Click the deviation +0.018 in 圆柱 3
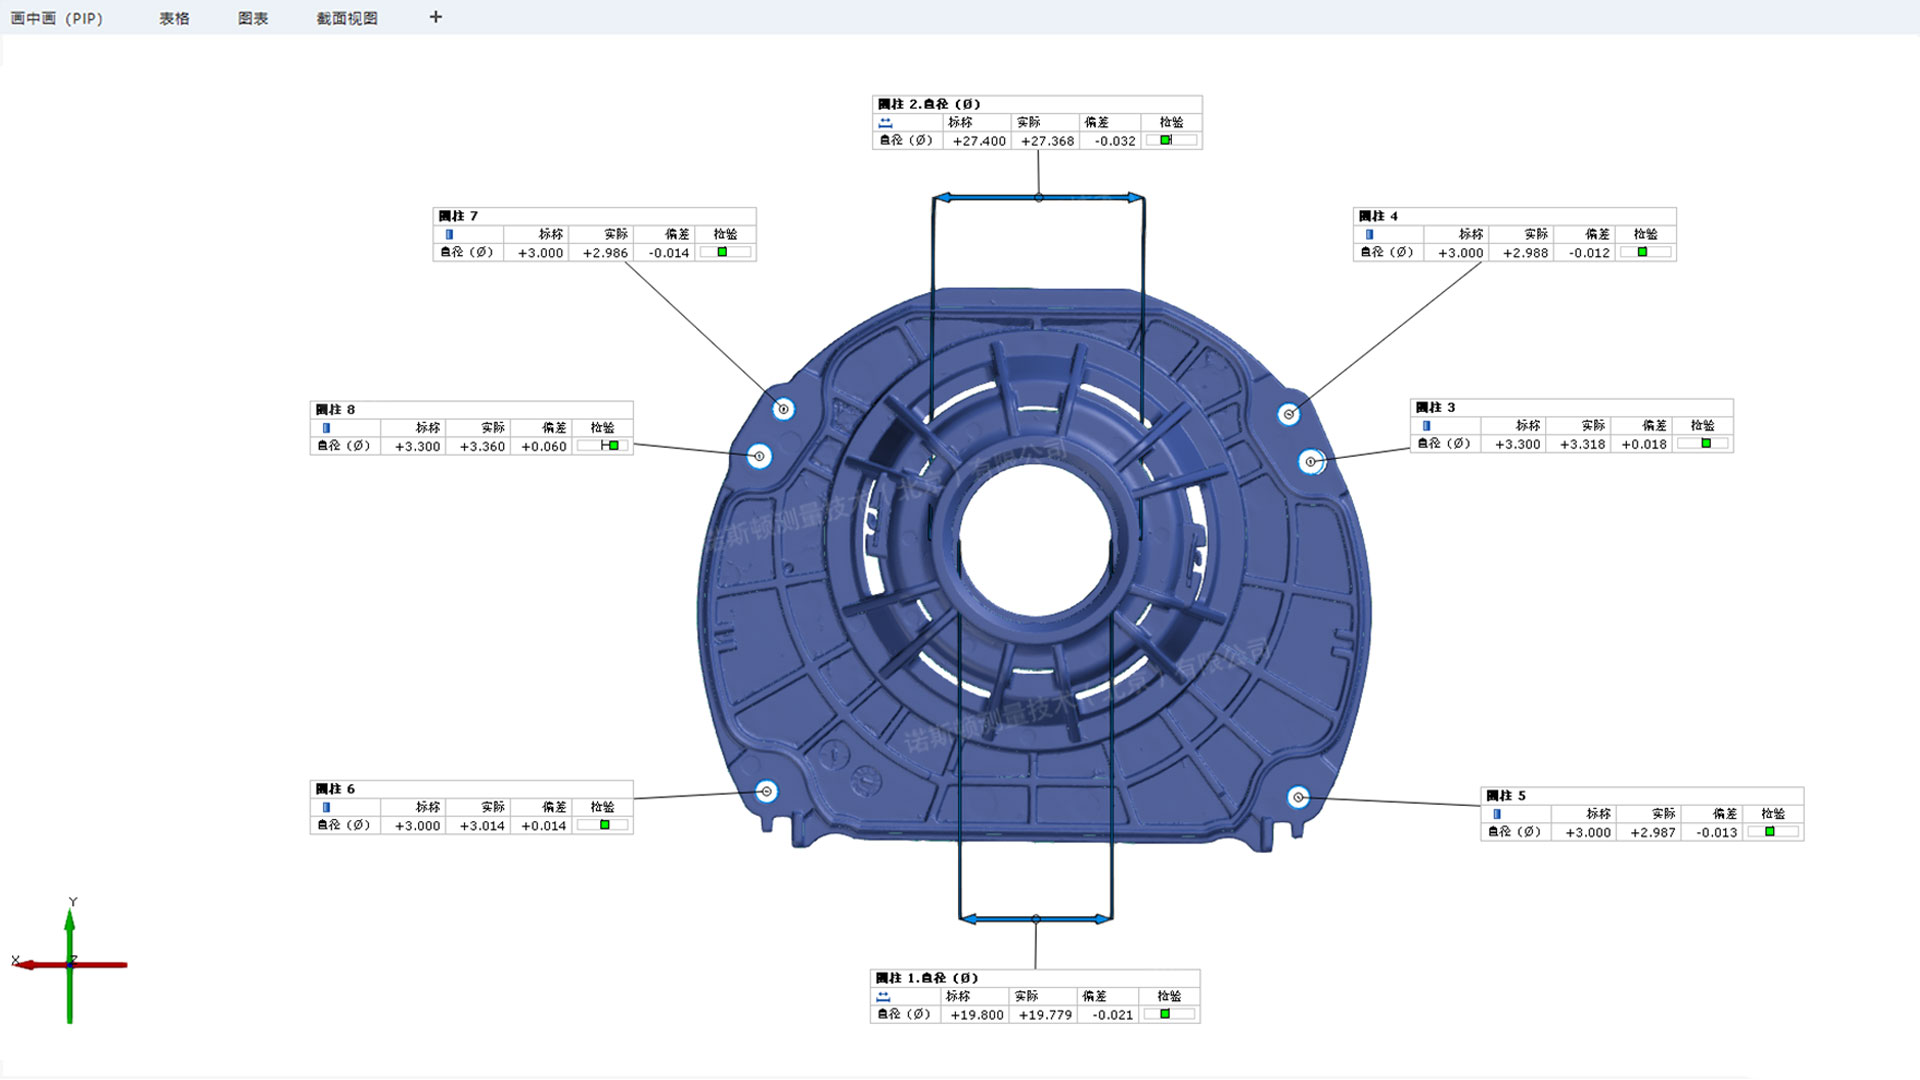1920x1080 pixels. point(1644,445)
